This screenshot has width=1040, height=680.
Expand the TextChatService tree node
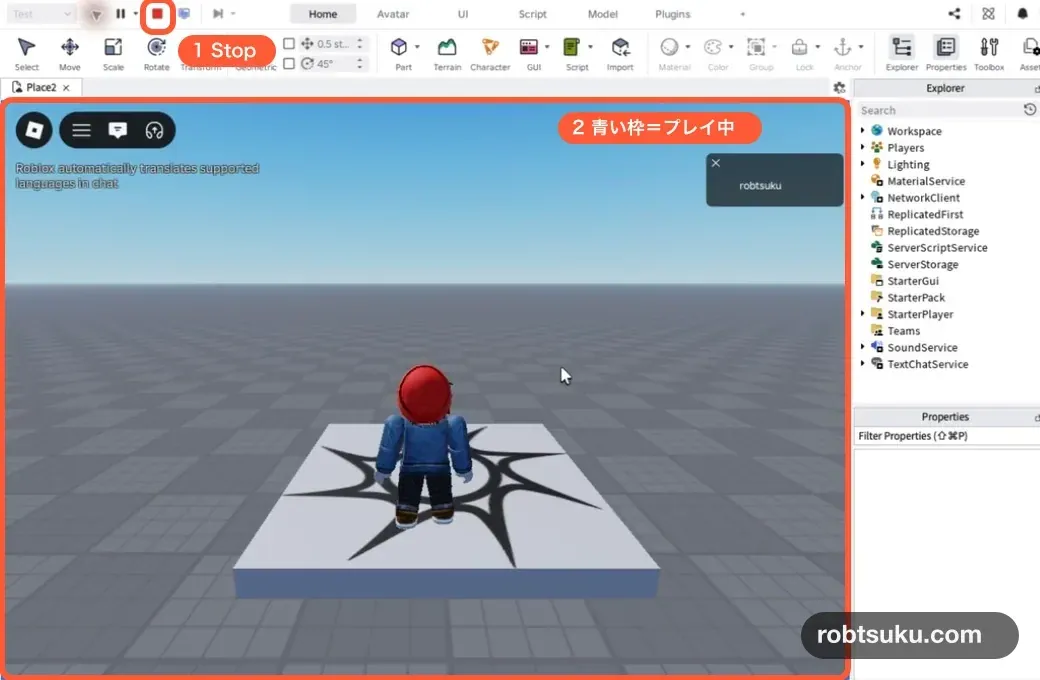tap(862, 364)
